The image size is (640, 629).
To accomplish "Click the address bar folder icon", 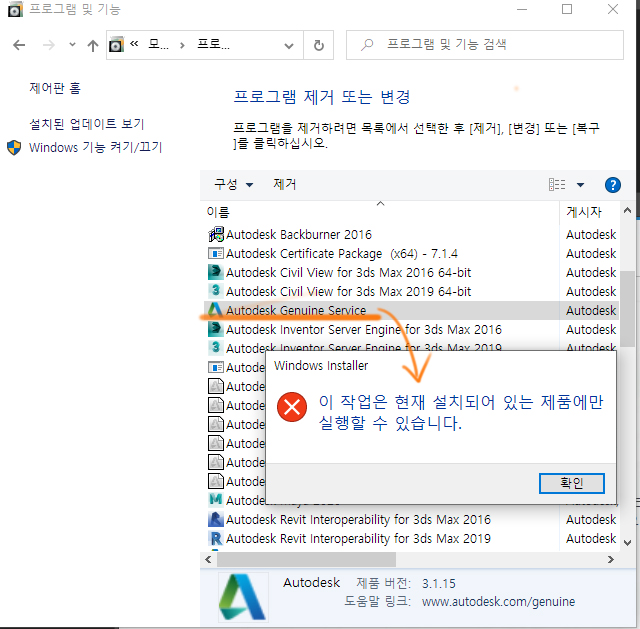I will (x=116, y=44).
